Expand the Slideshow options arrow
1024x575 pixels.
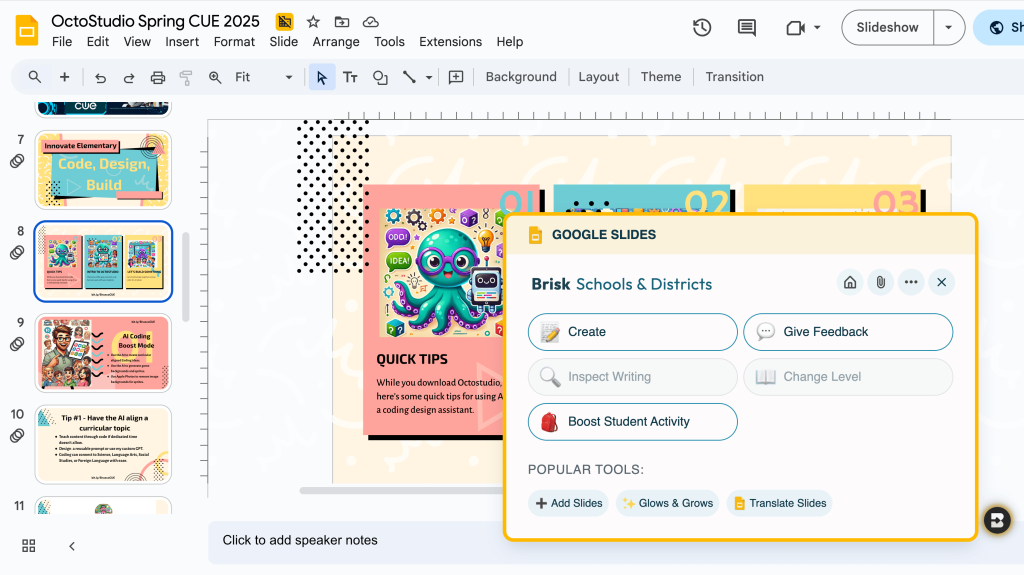(x=948, y=28)
